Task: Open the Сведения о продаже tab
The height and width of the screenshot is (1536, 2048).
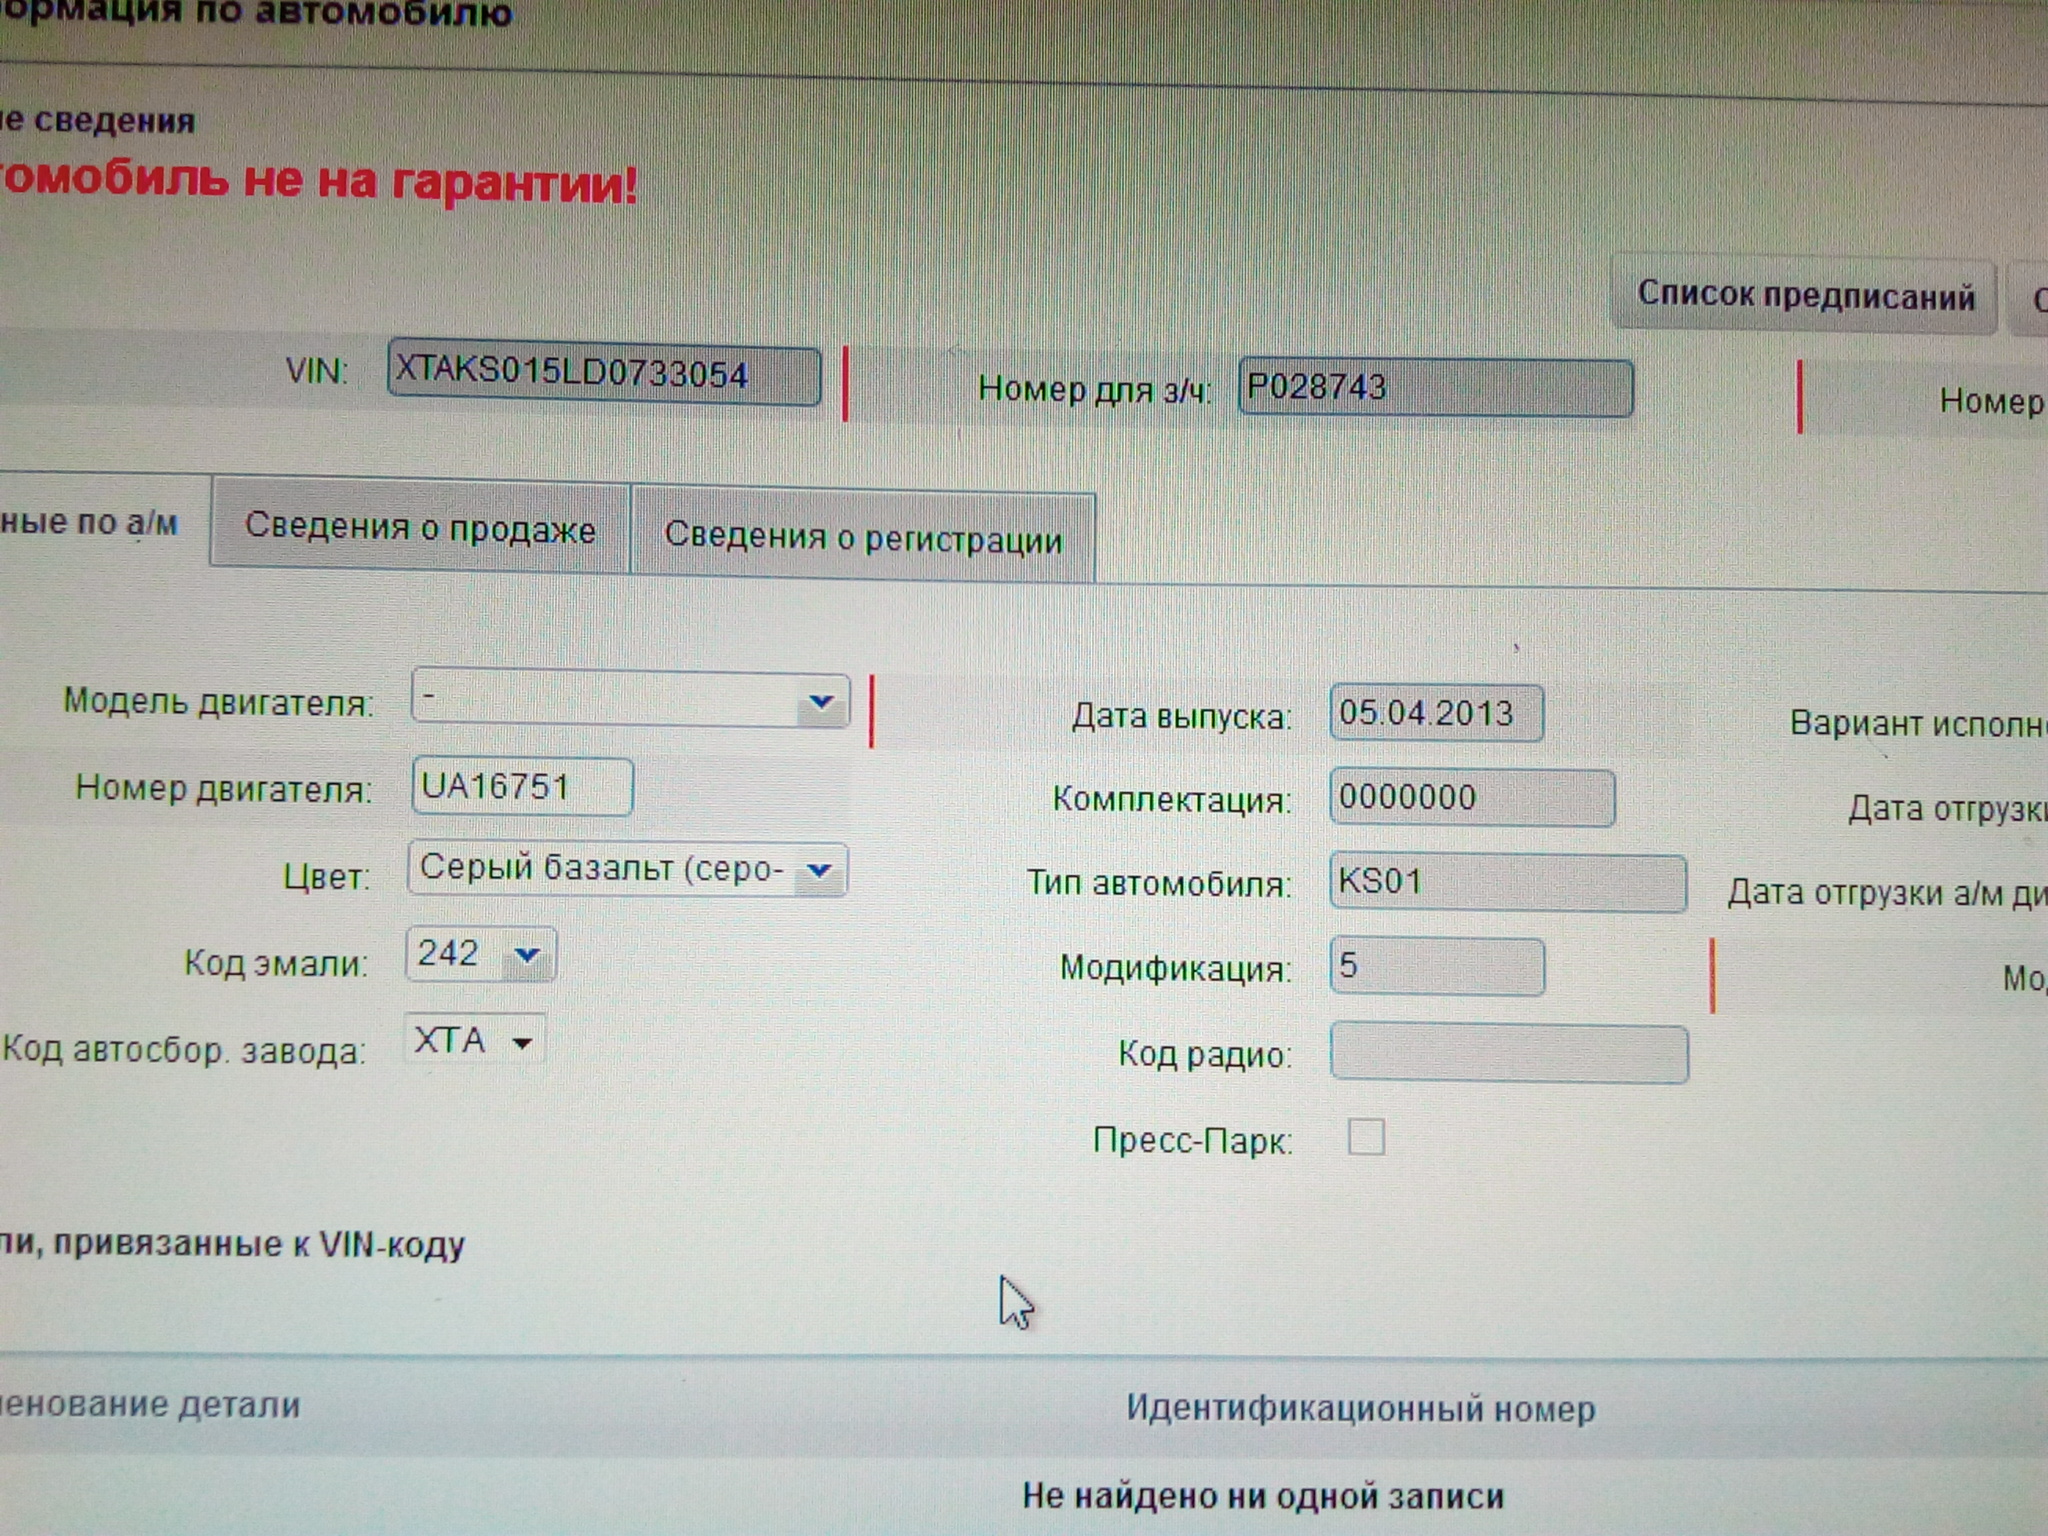Action: 420,527
